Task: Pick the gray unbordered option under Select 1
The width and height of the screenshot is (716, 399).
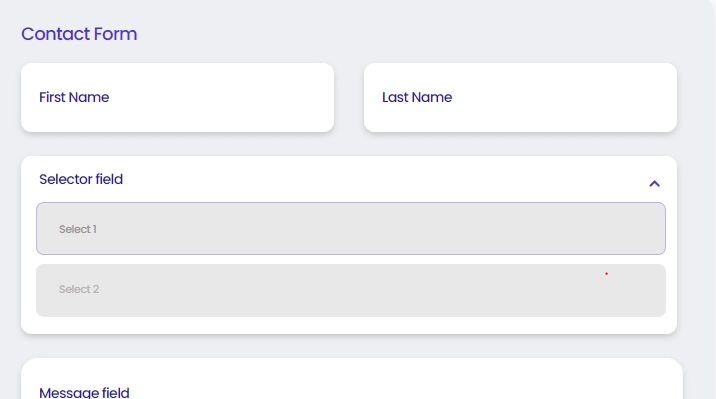Action: pos(351,290)
